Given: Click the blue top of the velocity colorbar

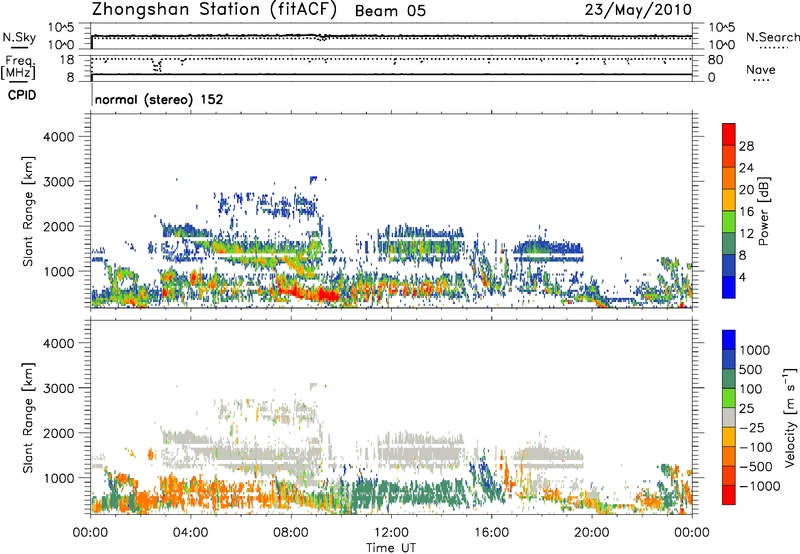Looking at the screenshot, I should 729,340.
